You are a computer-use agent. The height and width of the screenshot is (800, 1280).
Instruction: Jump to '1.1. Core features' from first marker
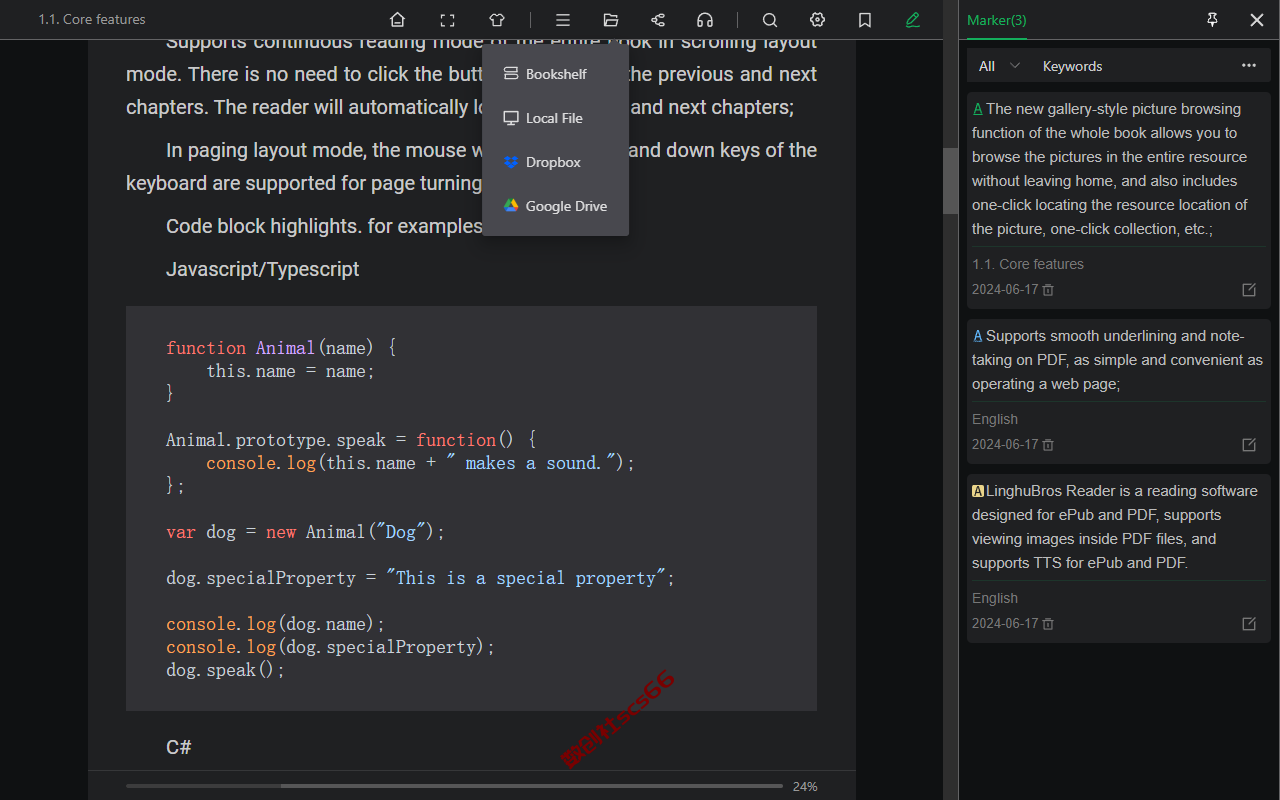[1028, 264]
